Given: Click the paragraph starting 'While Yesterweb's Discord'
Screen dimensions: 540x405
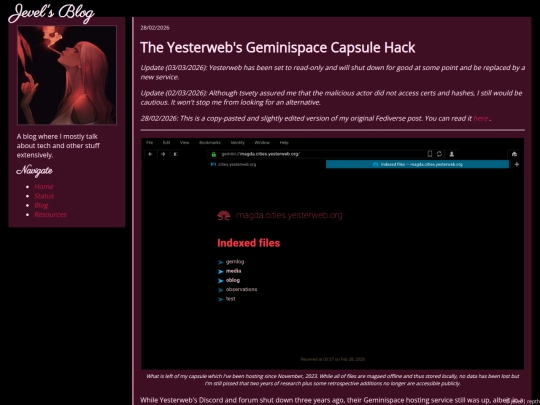Looking at the screenshot, I should point(332,400).
